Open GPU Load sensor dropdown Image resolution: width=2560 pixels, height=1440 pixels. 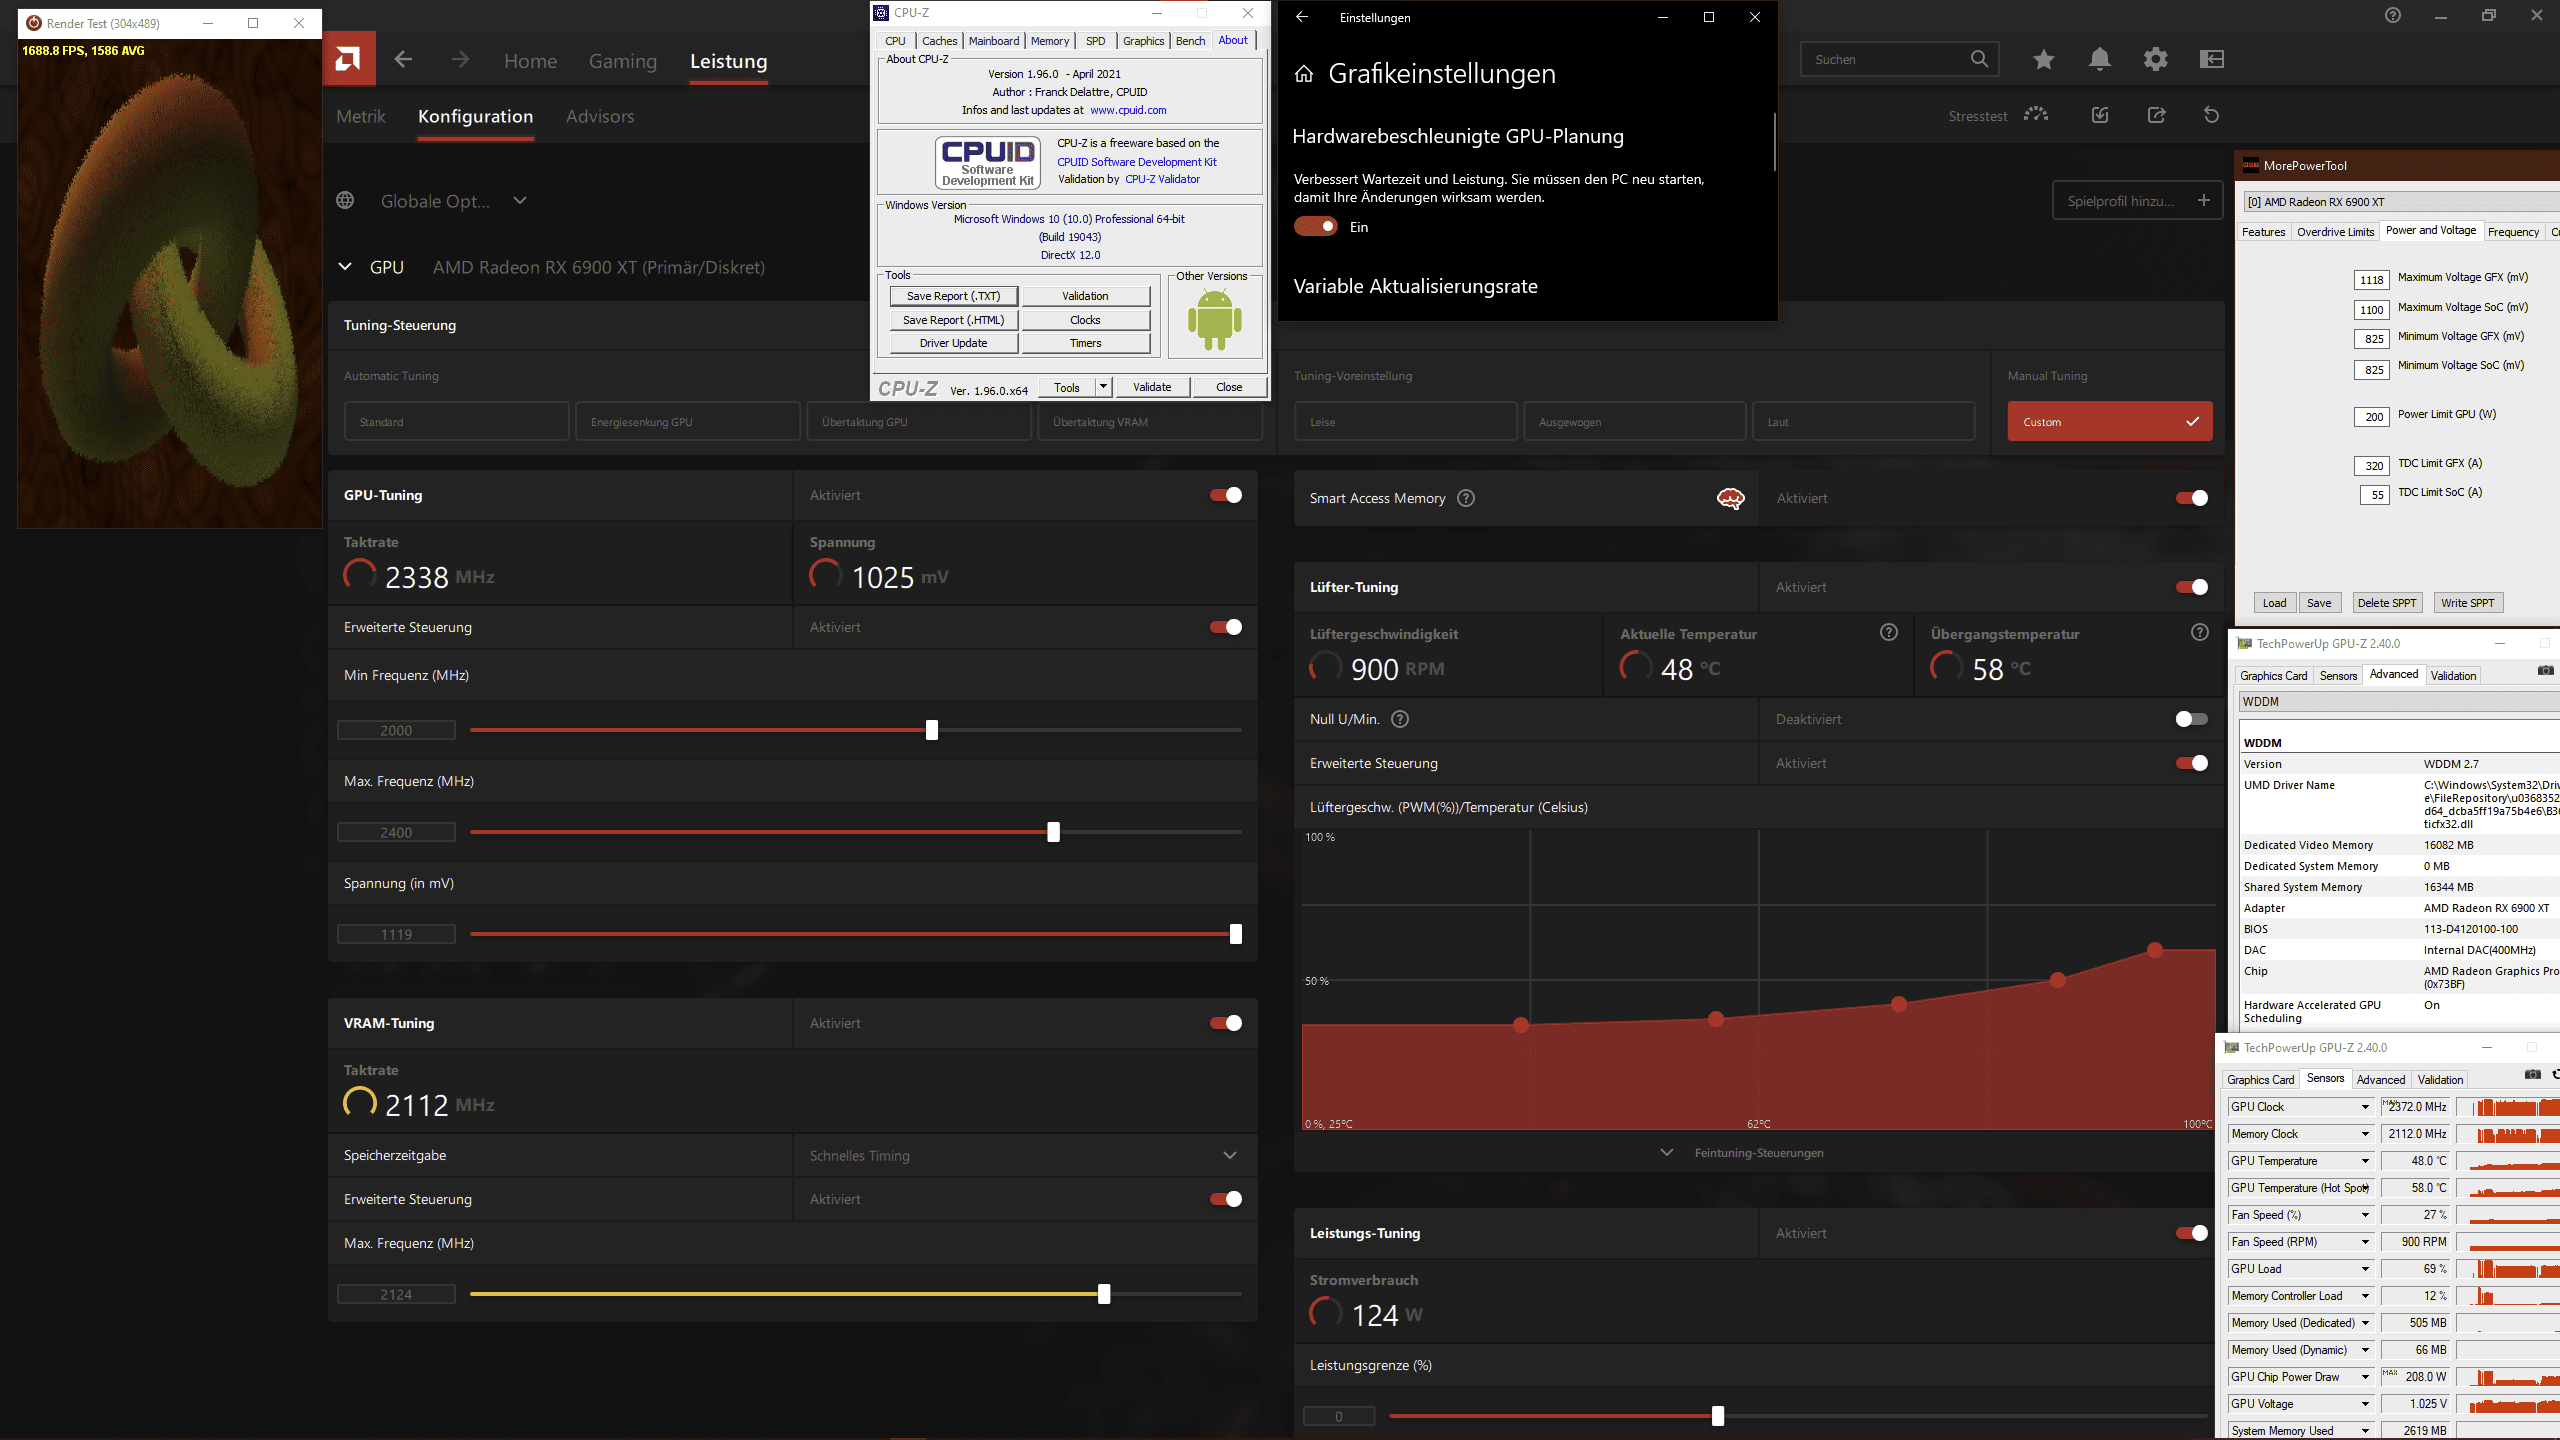coord(2365,1269)
